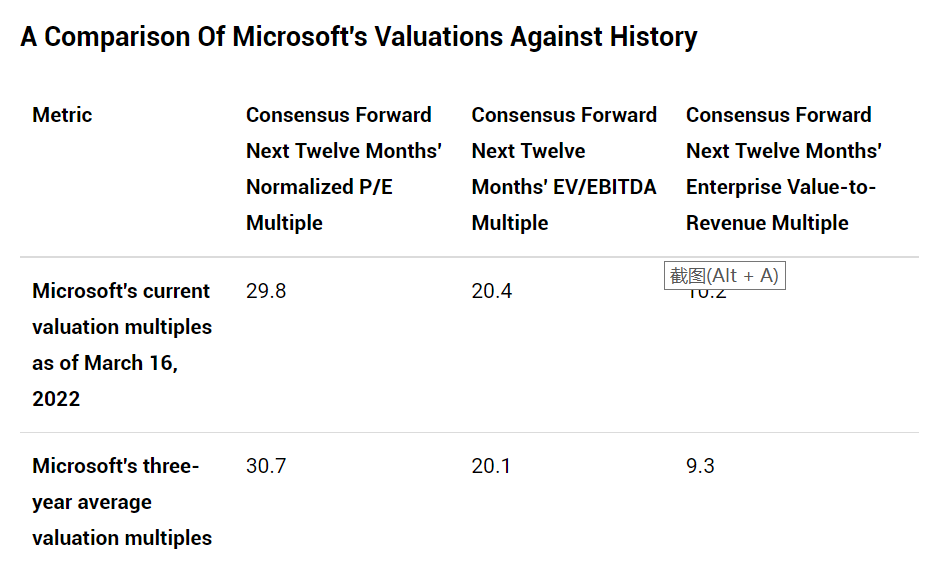The width and height of the screenshot is (952, 580).
Task: Select the three-year average EV/EBITDA value 20.1
Action: pos(491,466)
